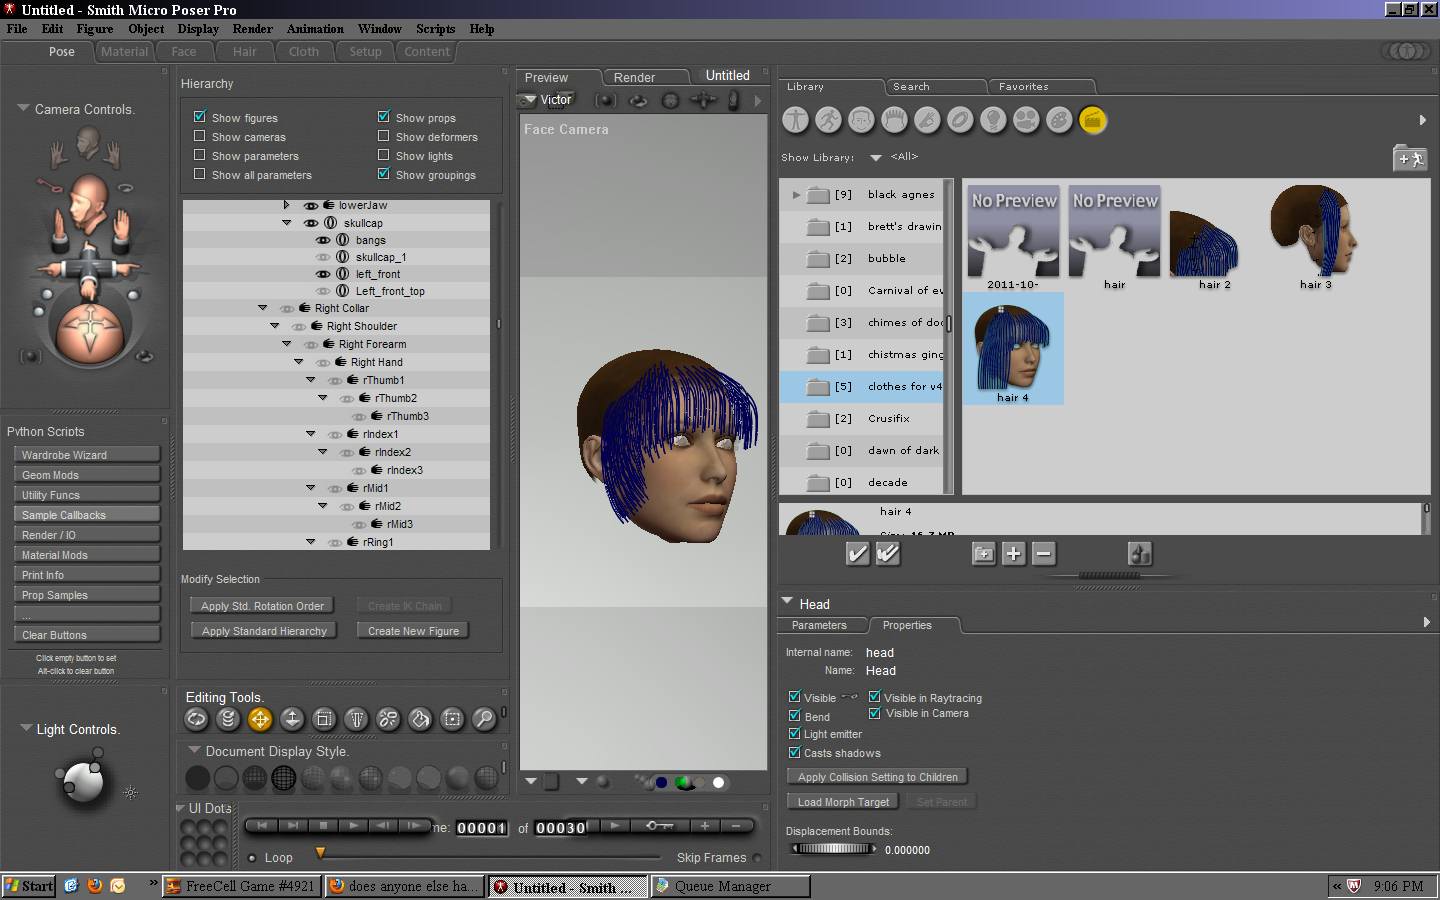This screenshot has height=900, width=1440.
Task: Switch to the Parameters tab
Action: tap(819, 625)
